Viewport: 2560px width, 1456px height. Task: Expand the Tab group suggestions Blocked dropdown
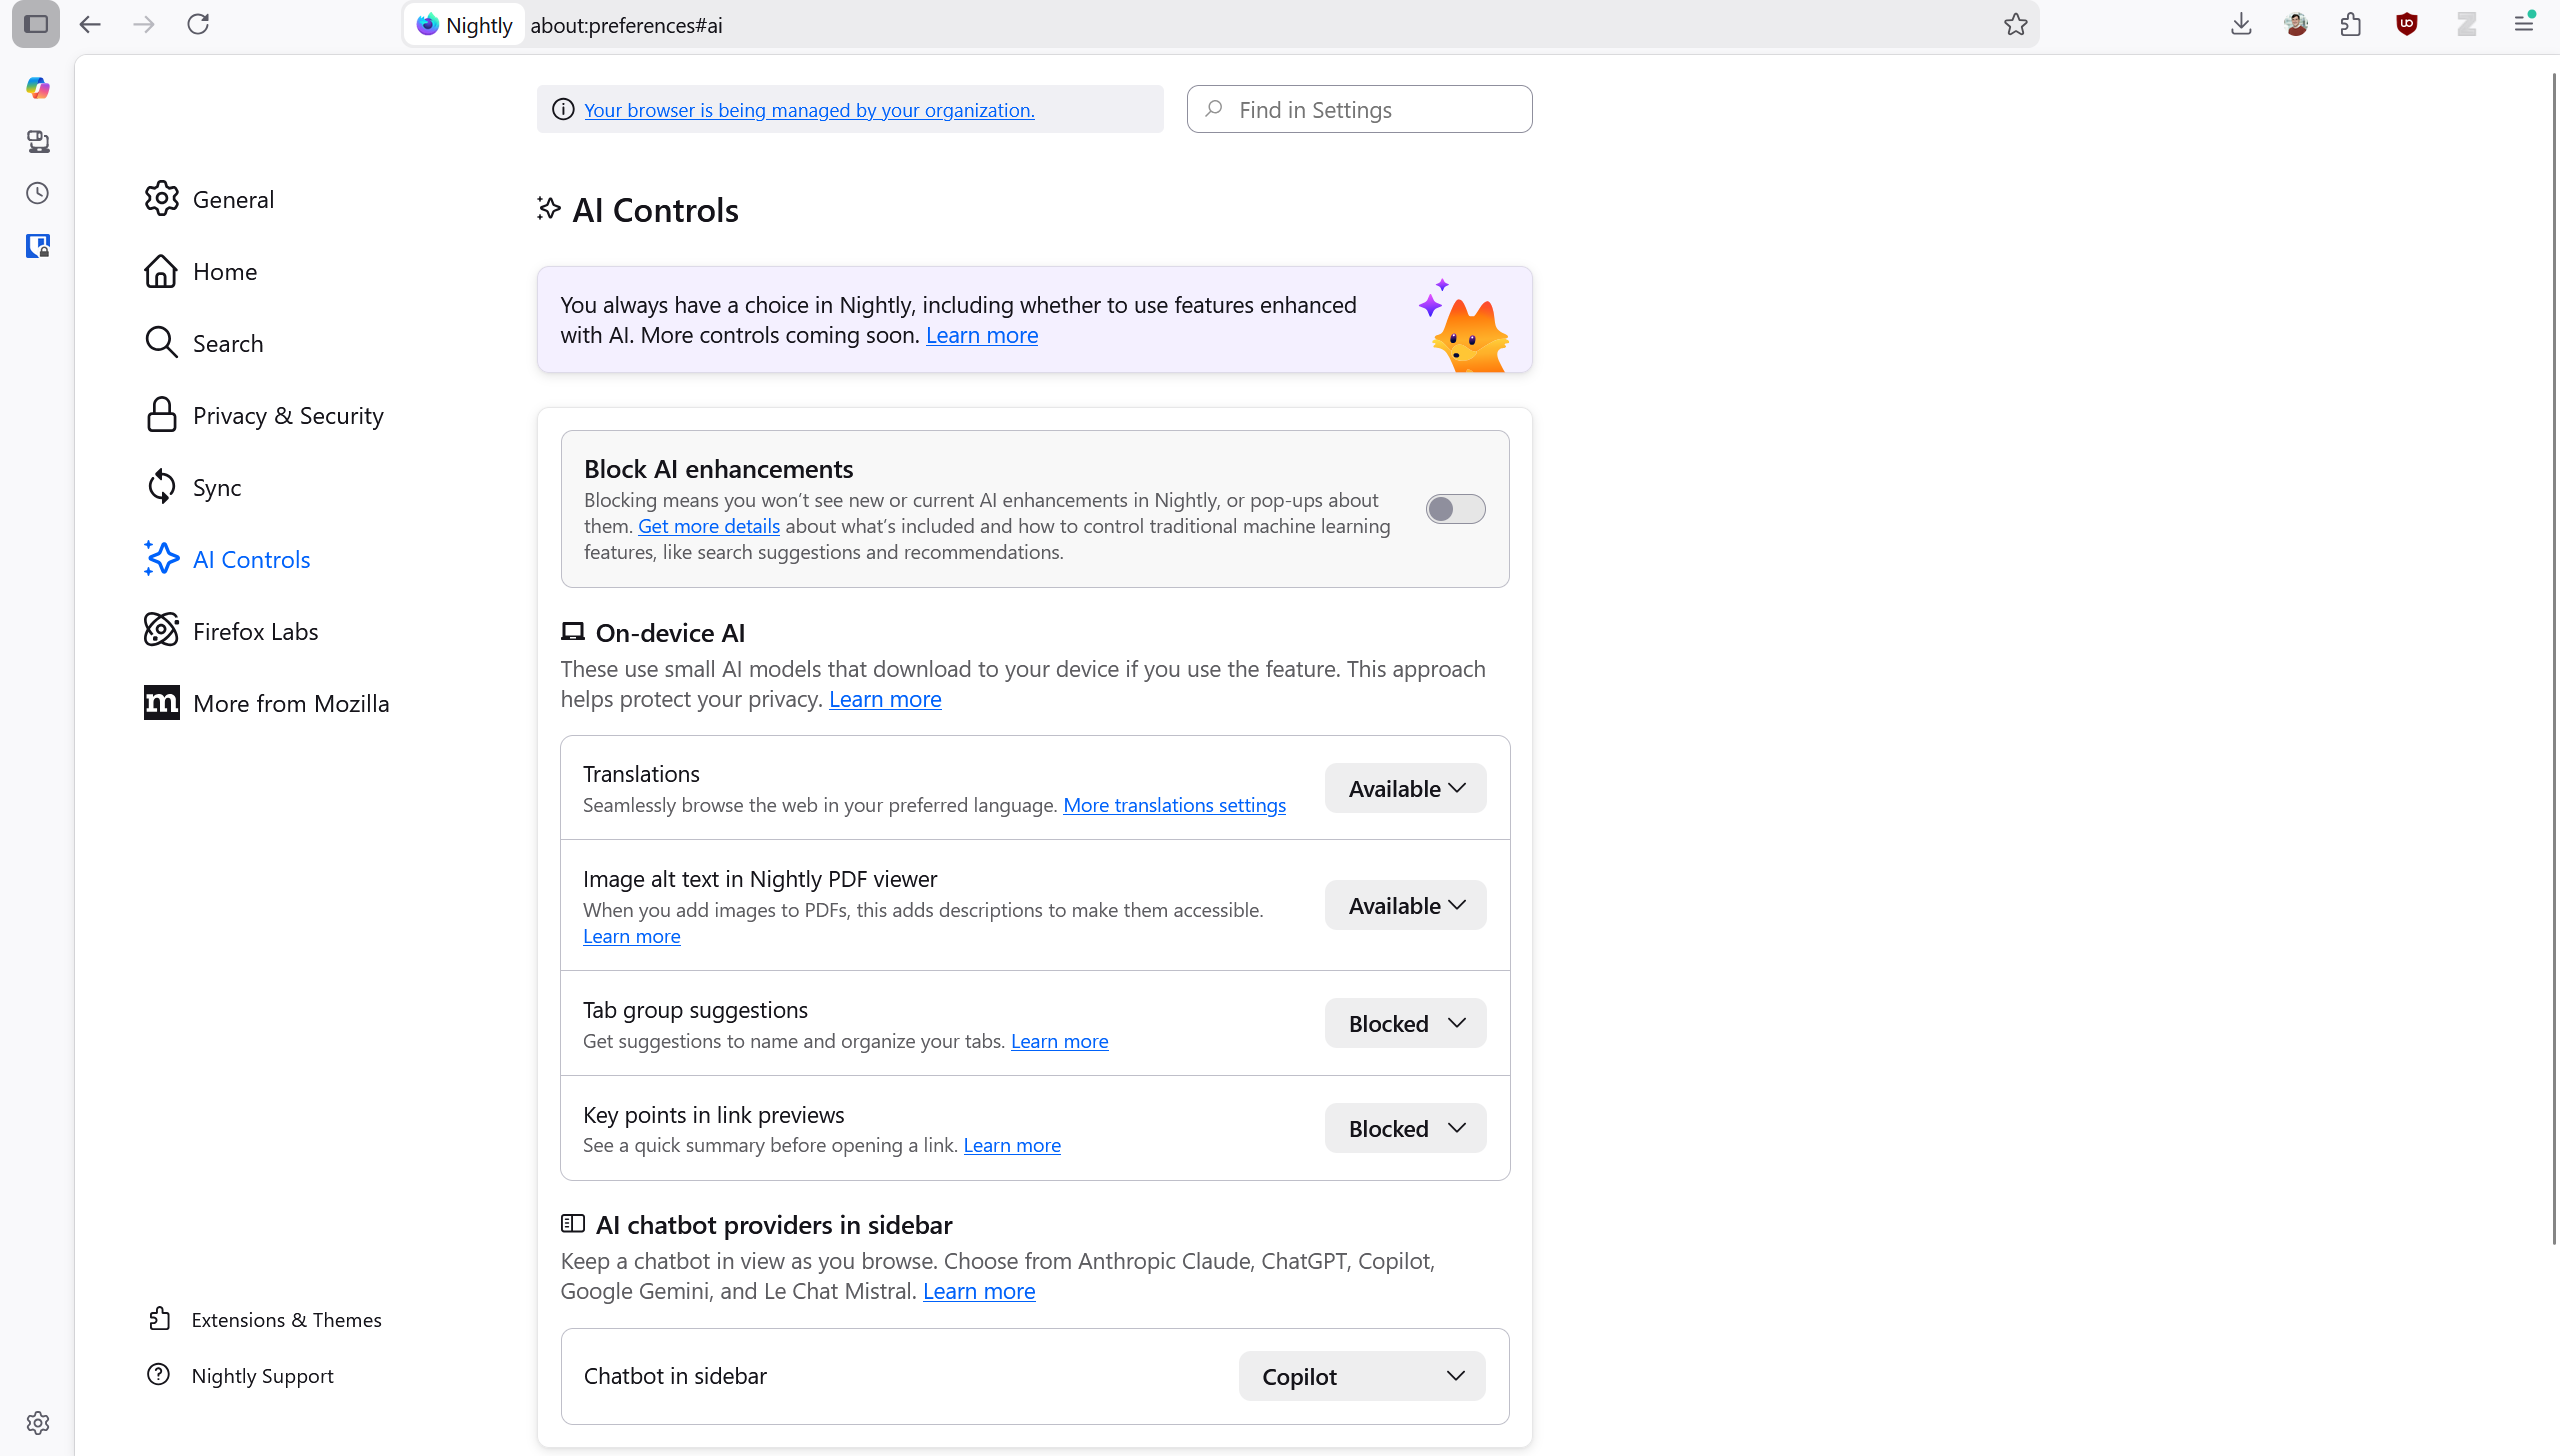click(1405, 1024)
